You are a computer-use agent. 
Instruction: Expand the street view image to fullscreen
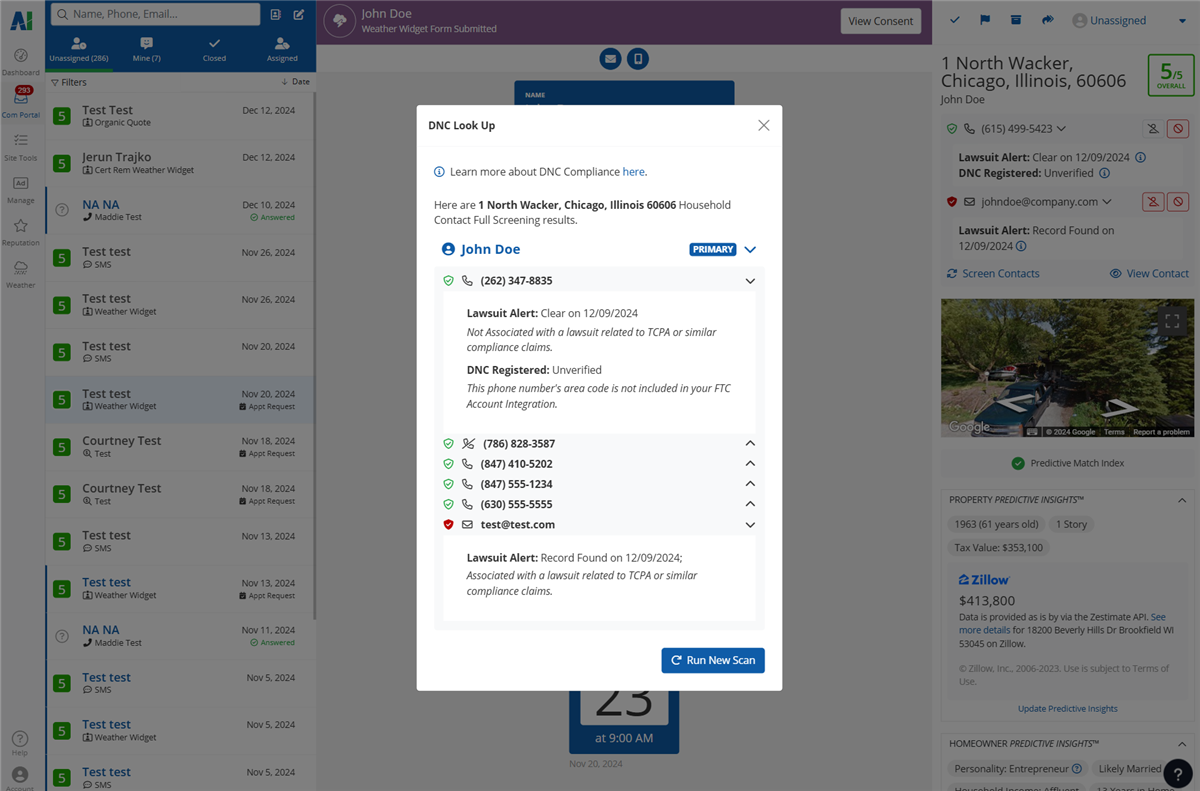click(1172, 321)
